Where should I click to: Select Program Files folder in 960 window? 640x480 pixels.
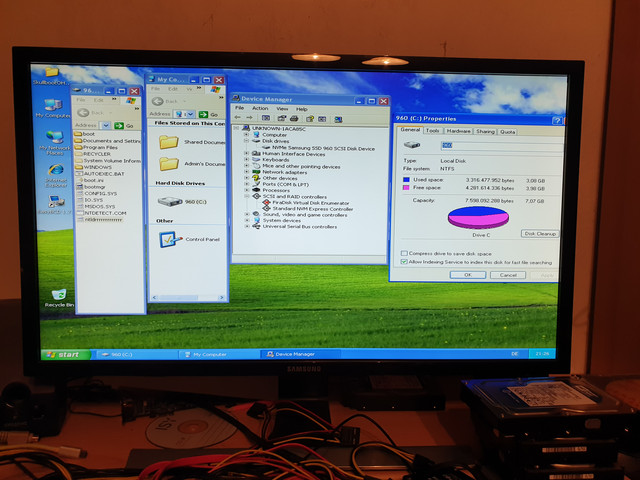[96, 147]
